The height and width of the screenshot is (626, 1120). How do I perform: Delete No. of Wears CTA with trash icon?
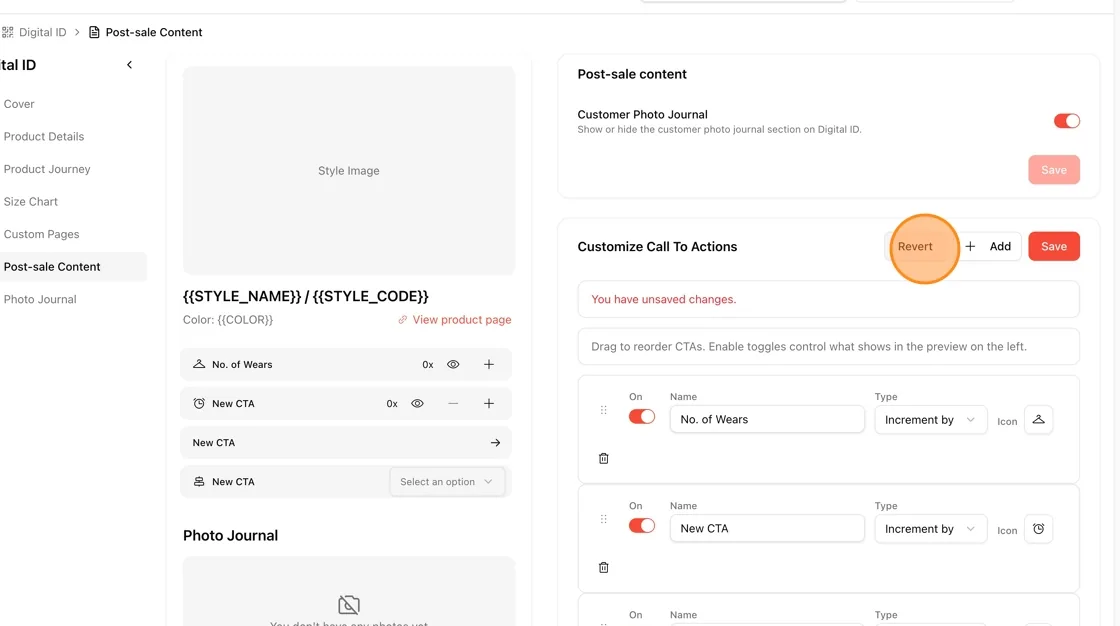click(604, 459)
